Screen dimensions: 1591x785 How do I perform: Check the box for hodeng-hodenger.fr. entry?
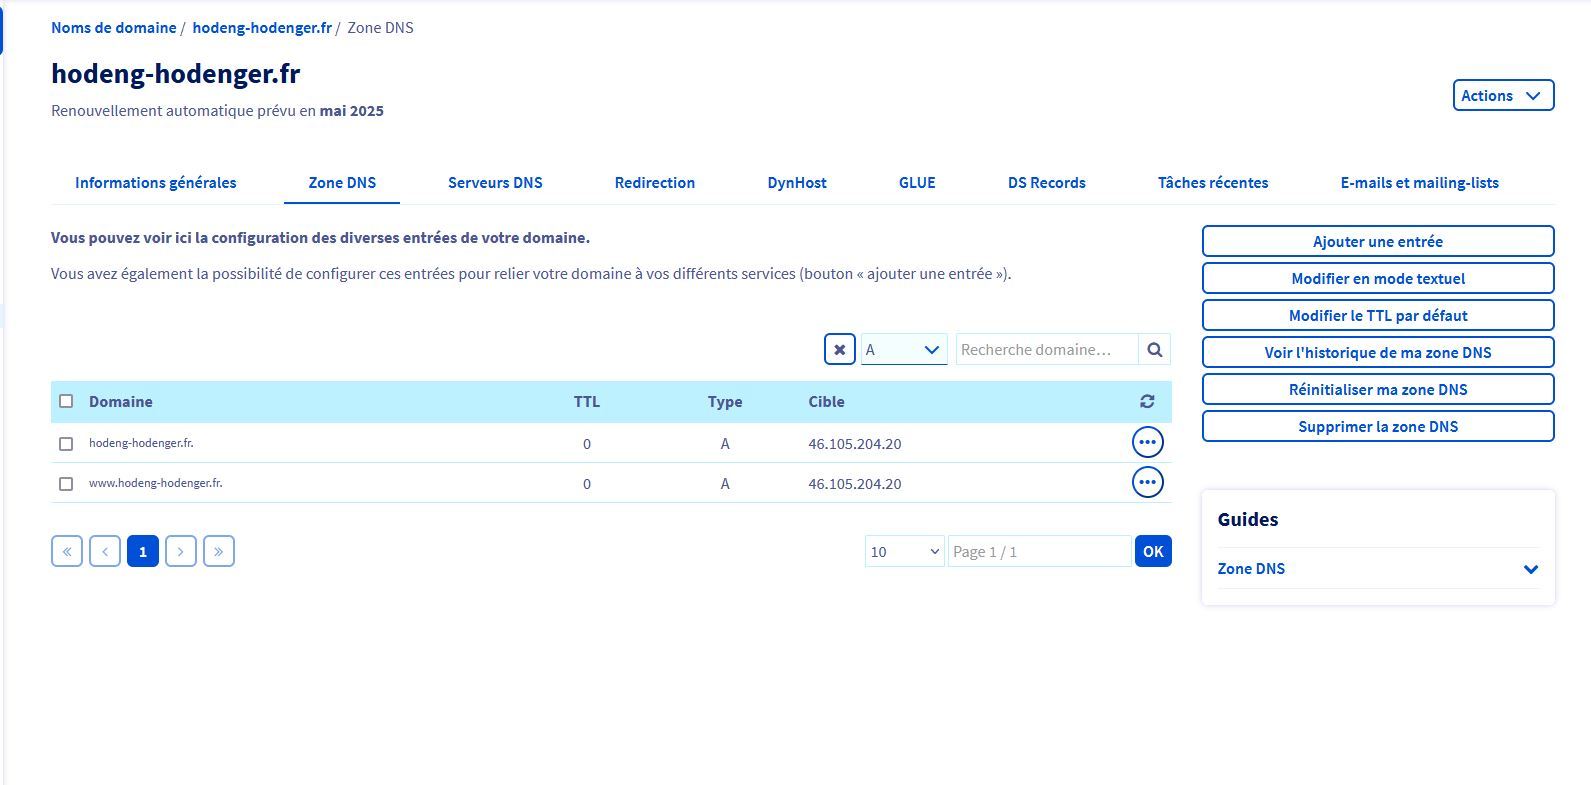pos(66,443)
